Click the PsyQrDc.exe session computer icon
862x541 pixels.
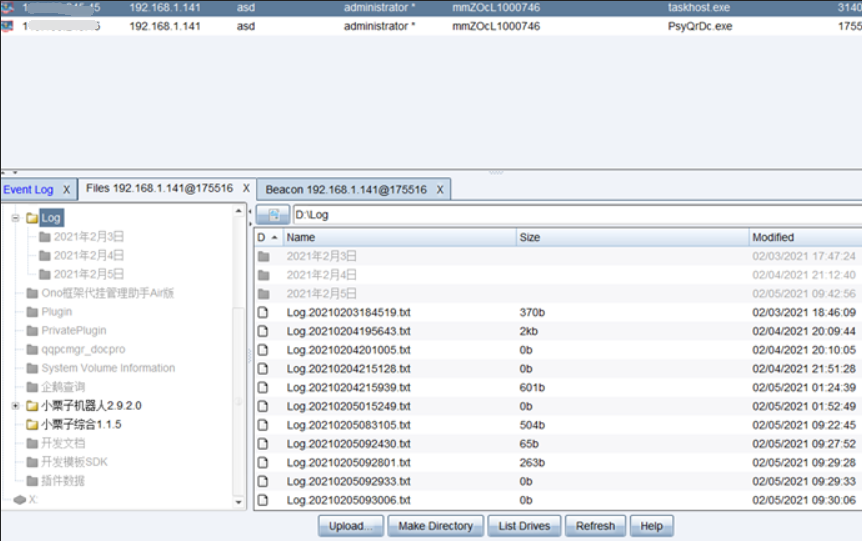[x=8, y=26]
